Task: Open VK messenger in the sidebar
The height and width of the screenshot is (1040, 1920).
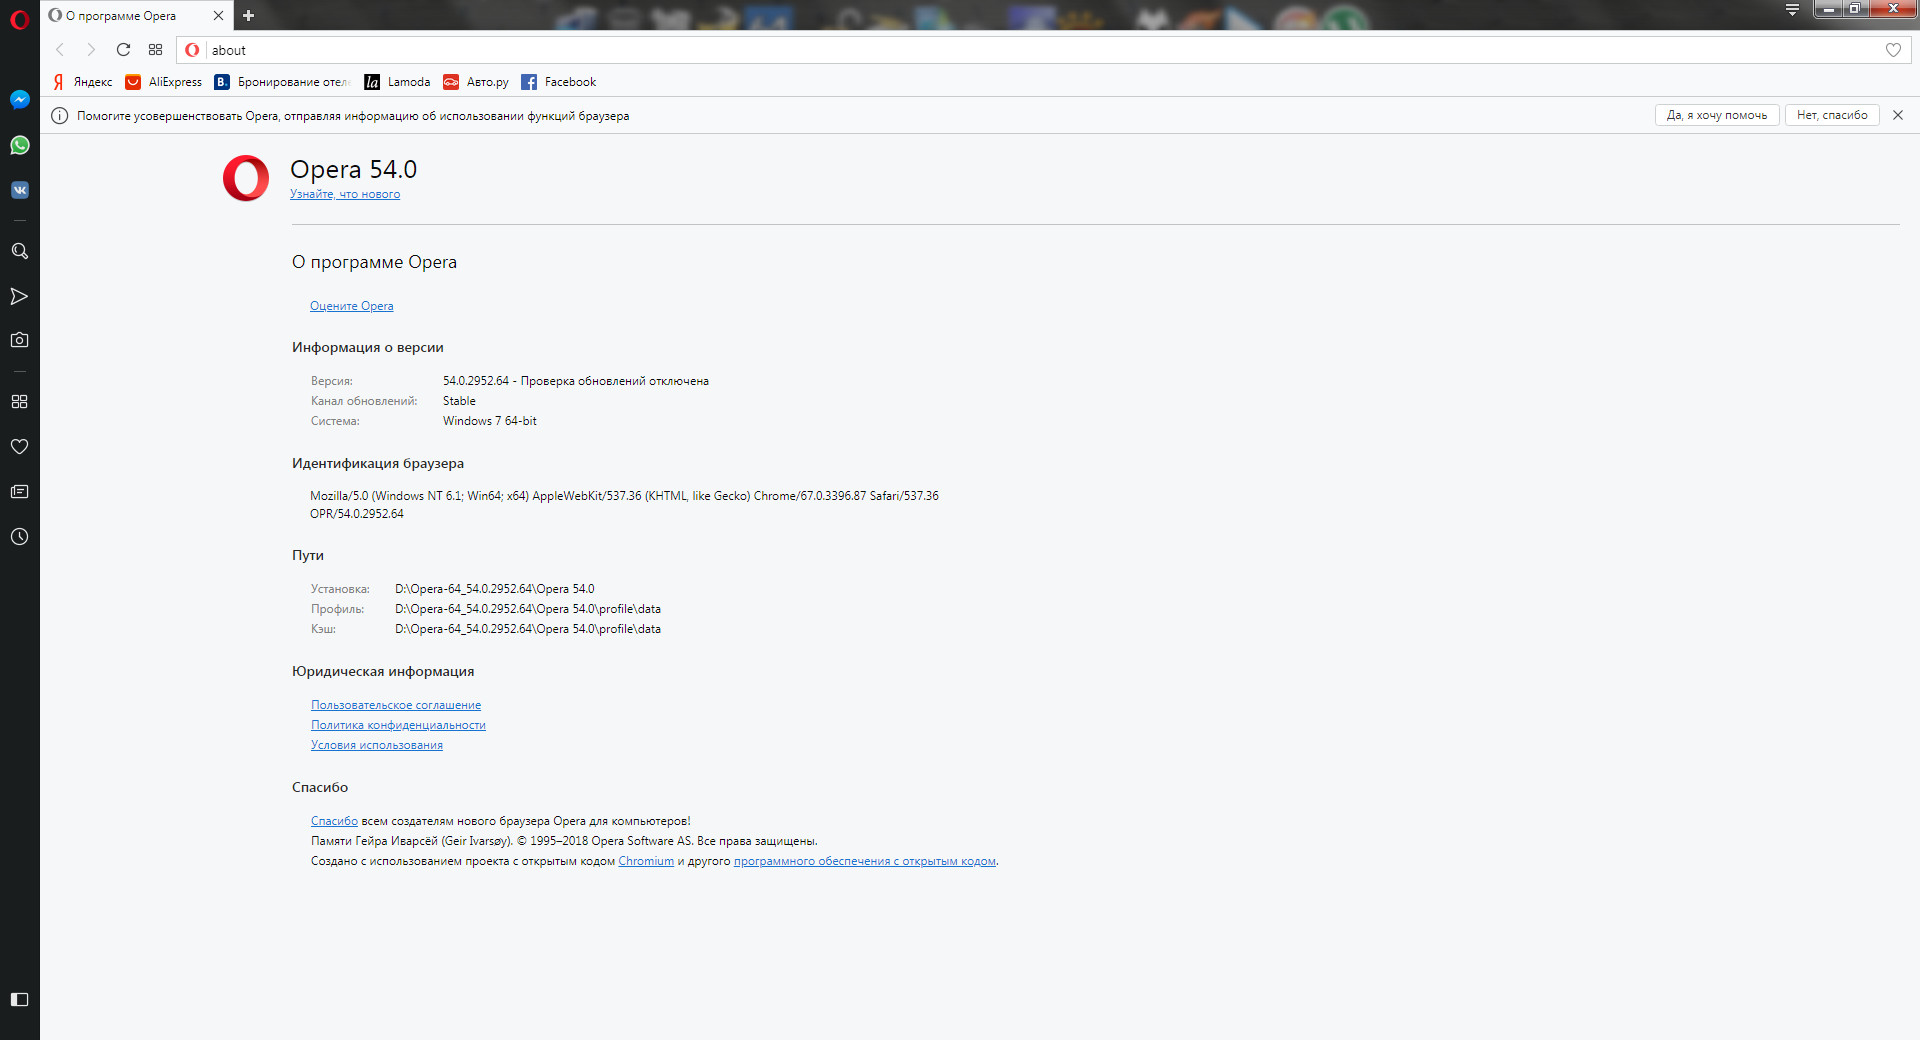Action: 19,190
